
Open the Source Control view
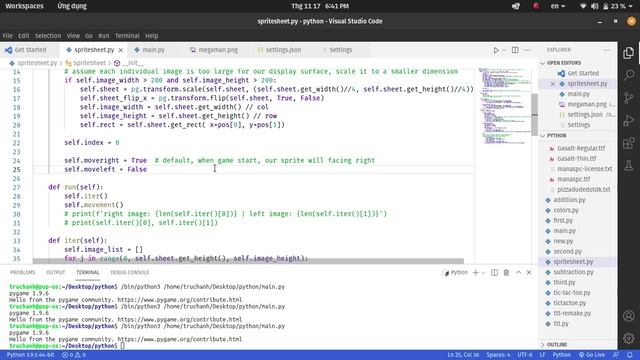point(629,98)
